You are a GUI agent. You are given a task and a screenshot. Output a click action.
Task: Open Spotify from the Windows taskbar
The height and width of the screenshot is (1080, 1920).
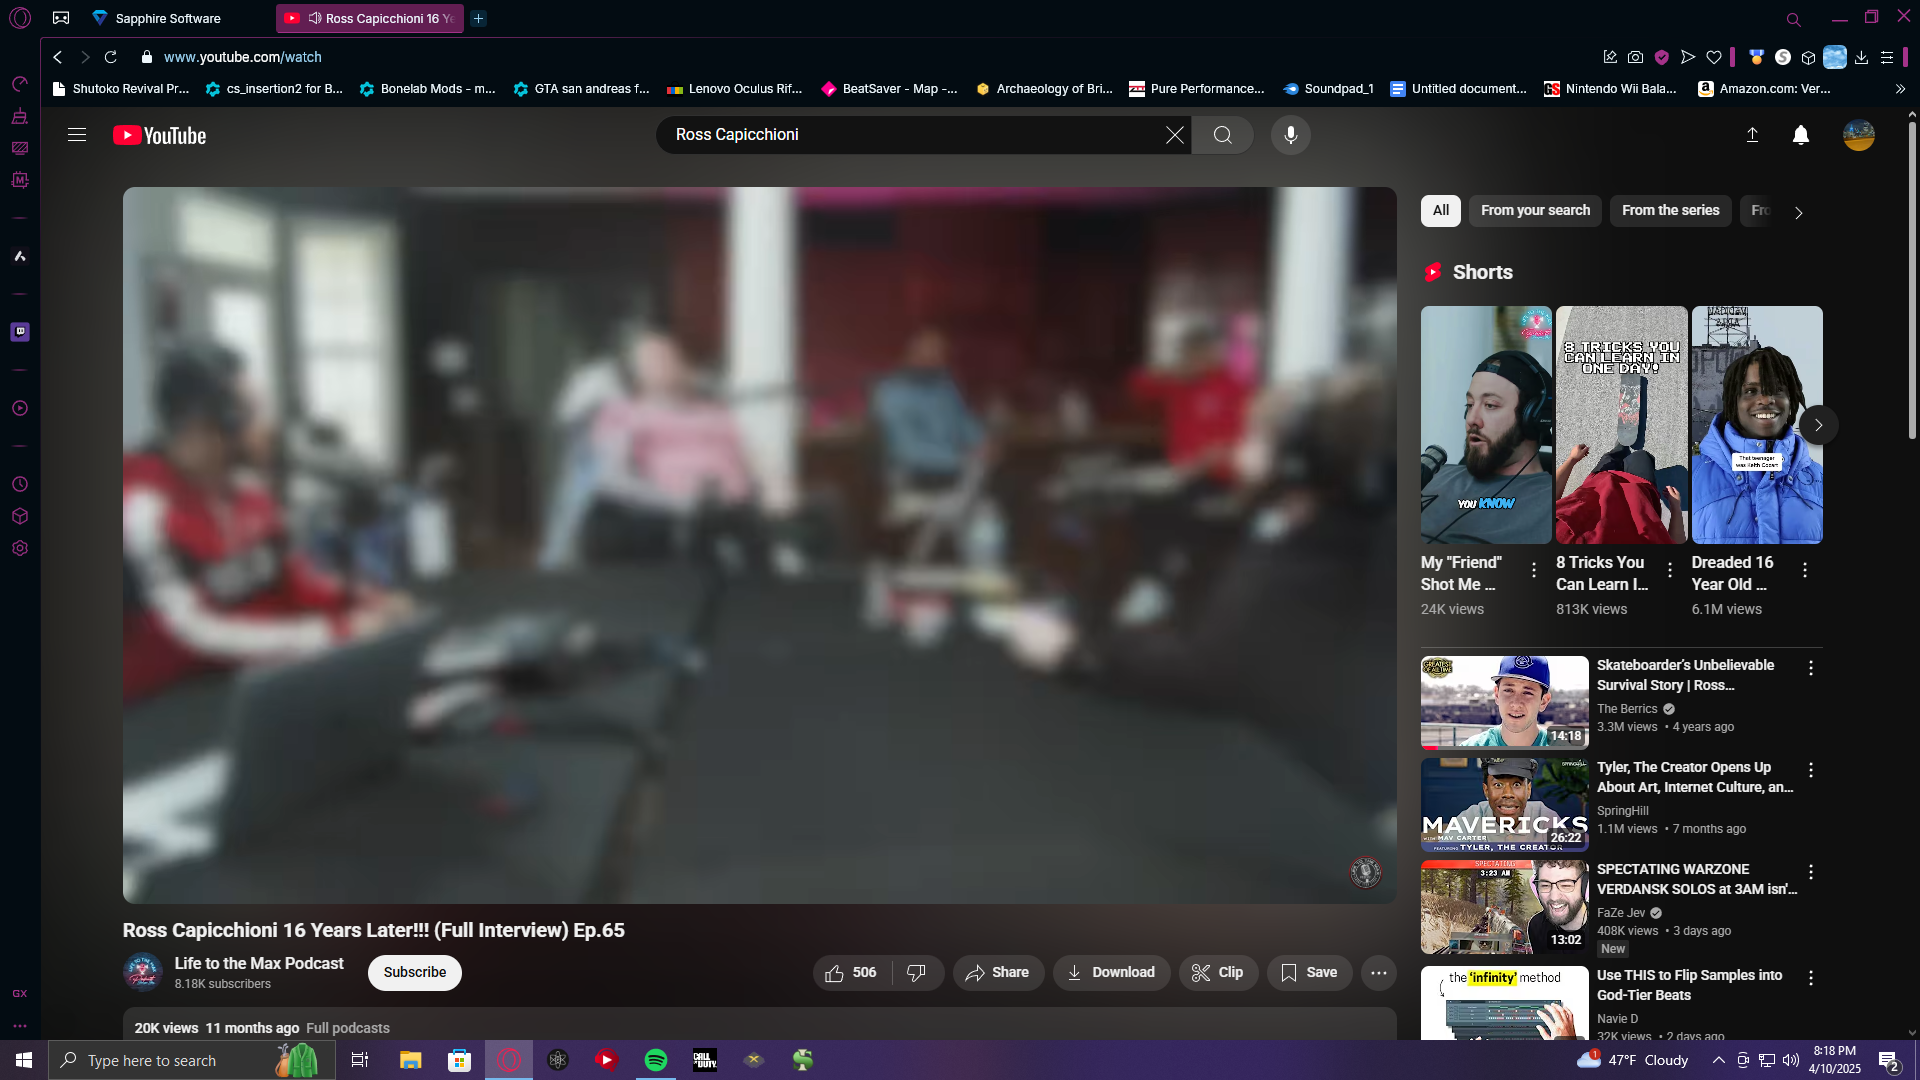(x=656, y=1060)
